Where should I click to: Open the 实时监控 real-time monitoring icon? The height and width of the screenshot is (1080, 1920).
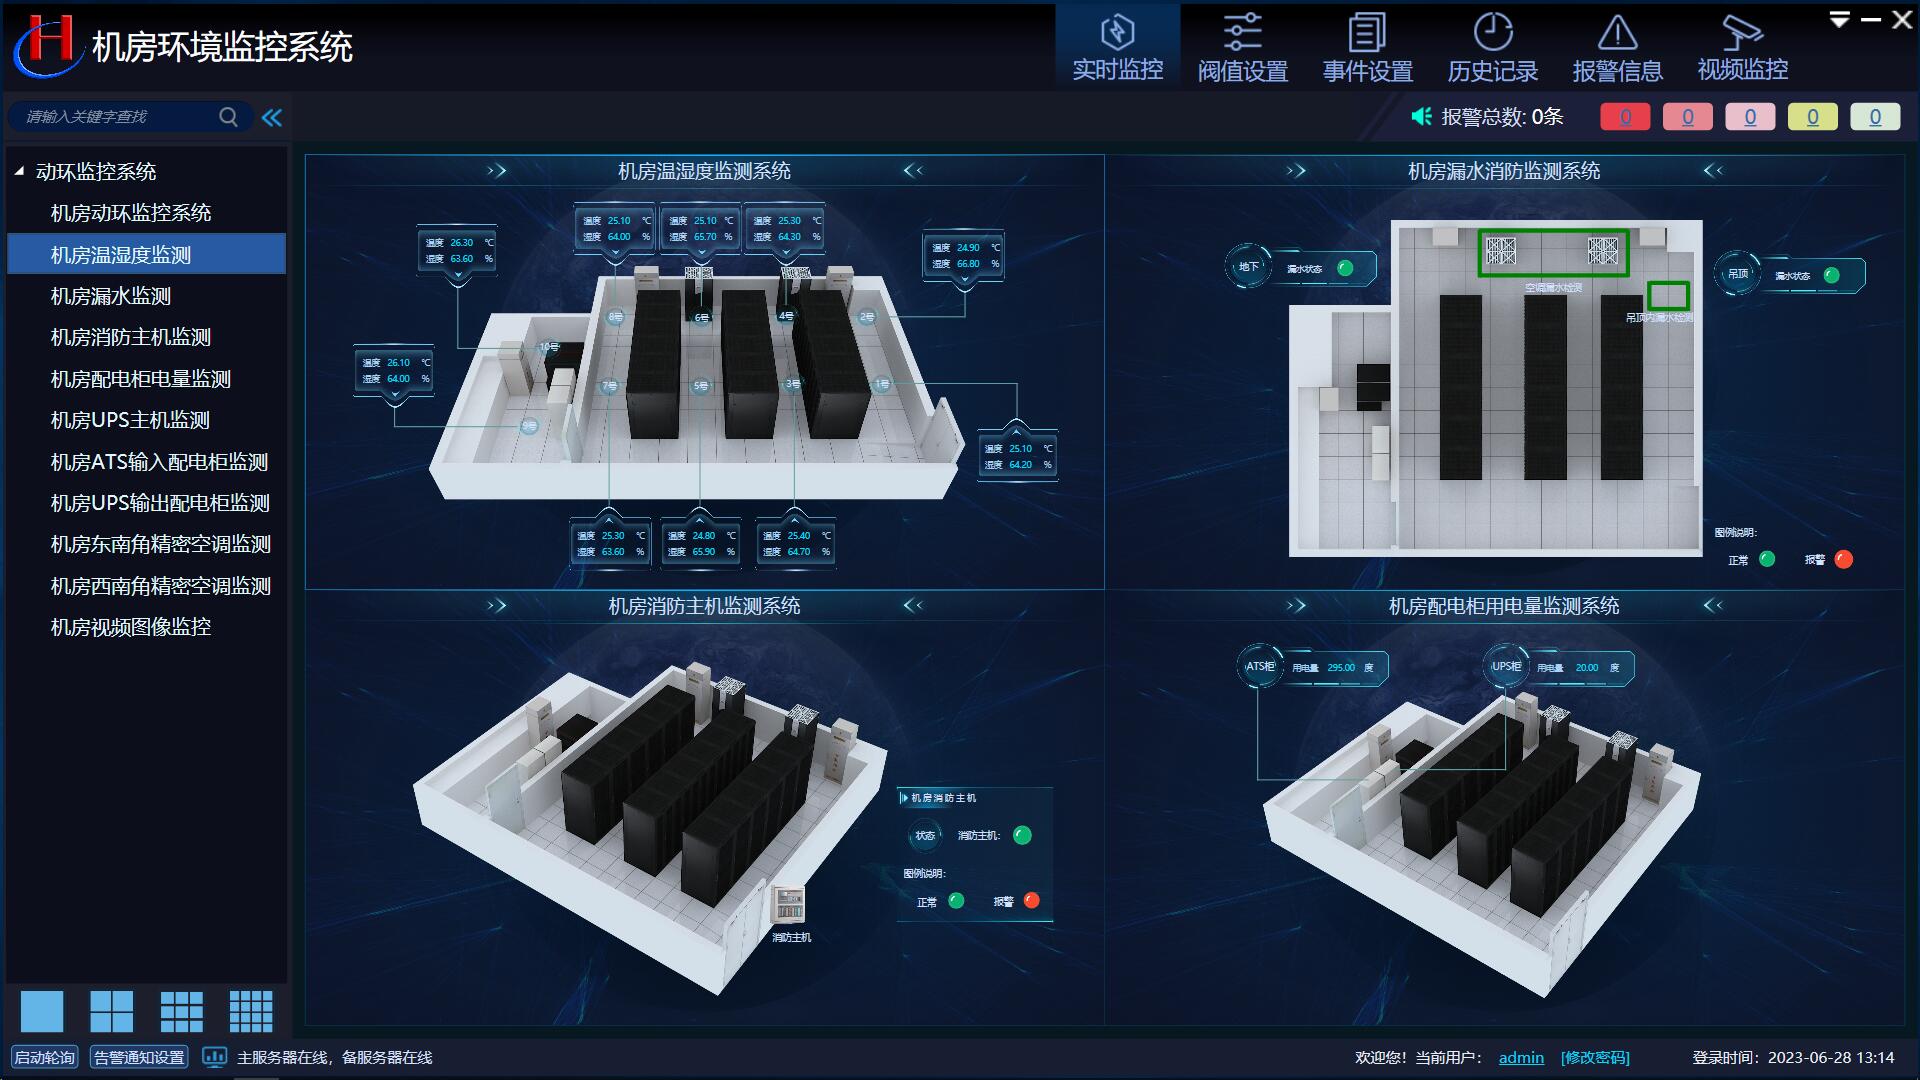[x=1117, y=33]
